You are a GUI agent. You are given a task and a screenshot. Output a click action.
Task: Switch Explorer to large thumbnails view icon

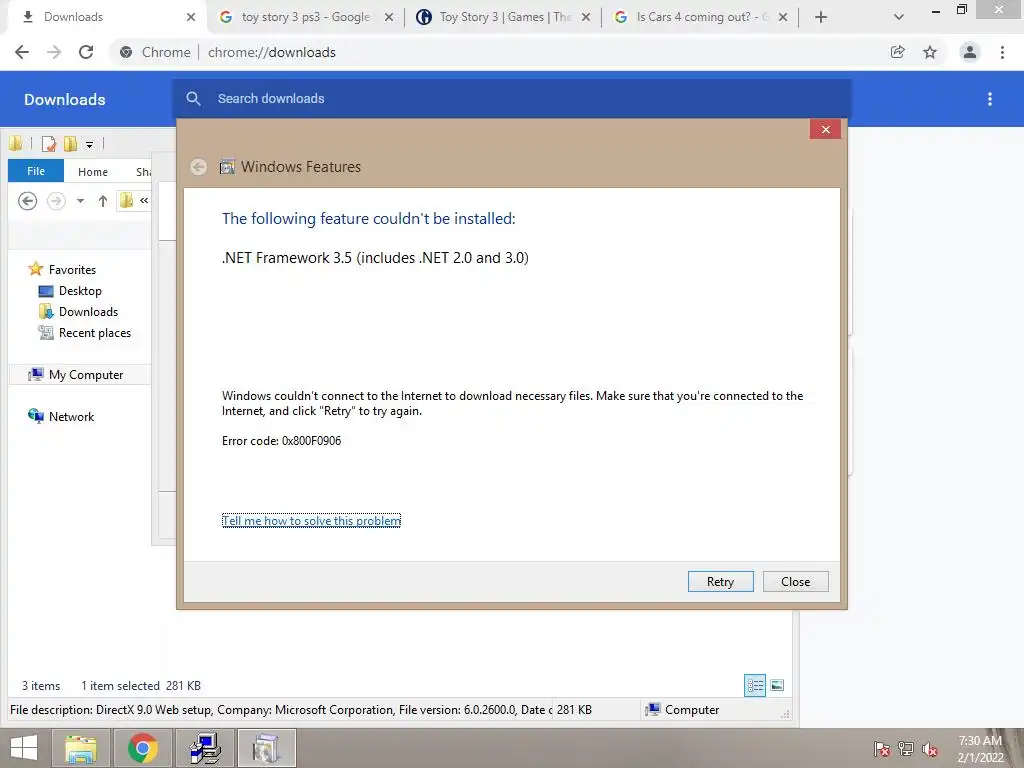(x=777, y=685)
